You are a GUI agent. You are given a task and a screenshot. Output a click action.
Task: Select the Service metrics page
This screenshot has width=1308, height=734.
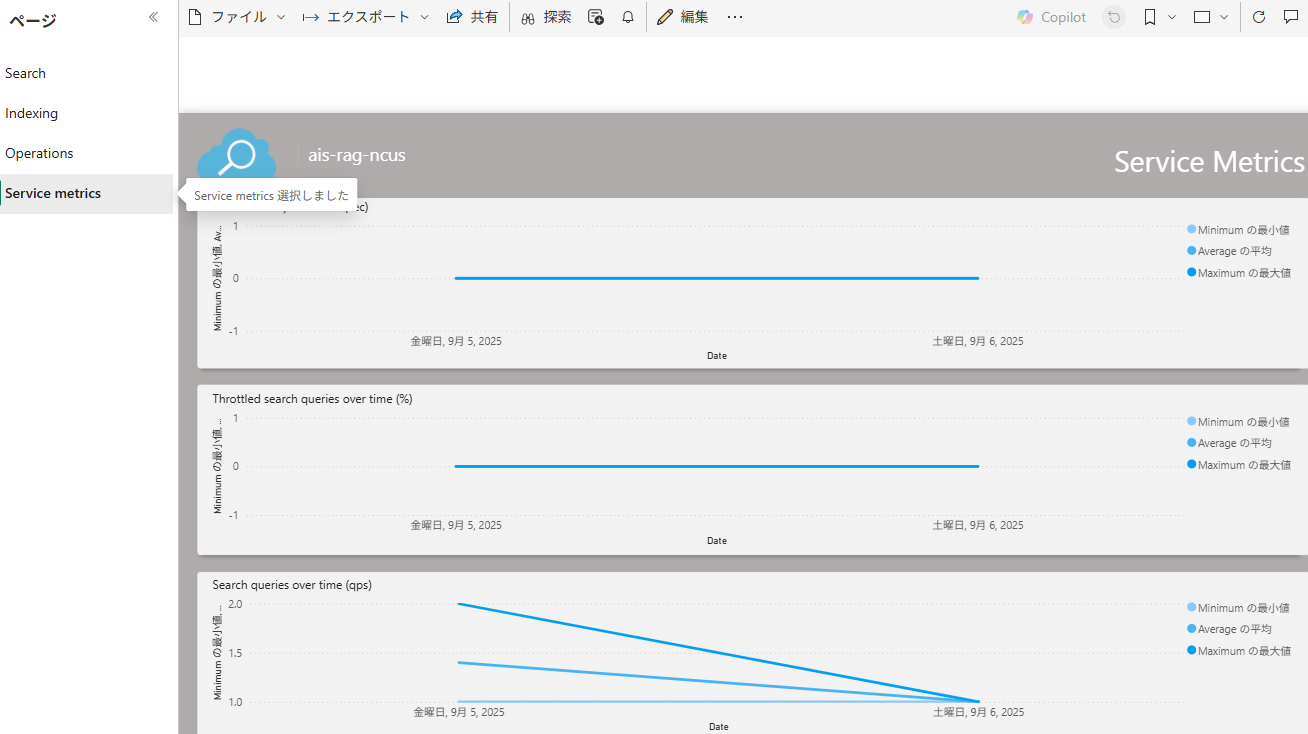(x=86, y=193)
